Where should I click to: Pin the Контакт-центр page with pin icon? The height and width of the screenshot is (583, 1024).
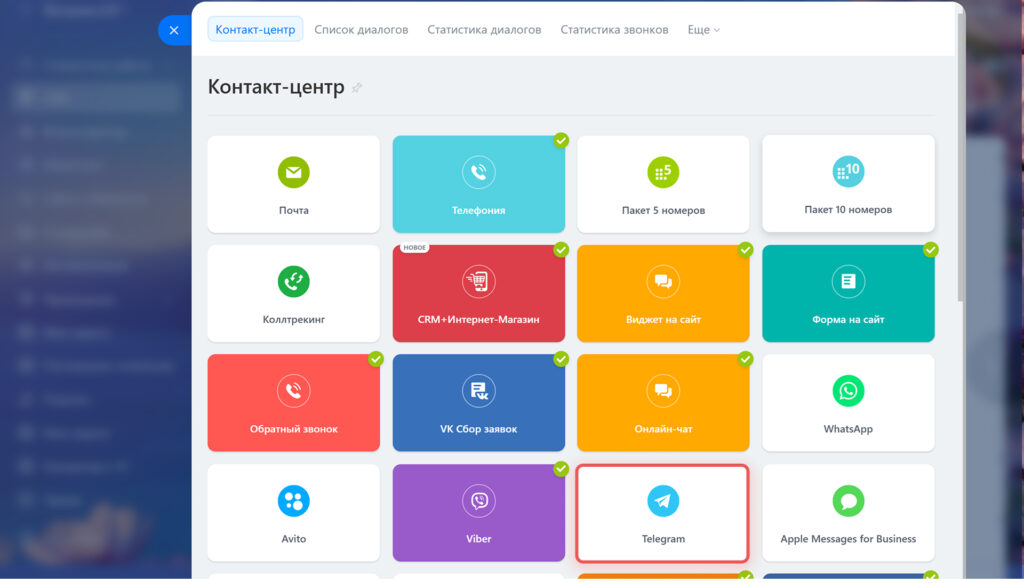pos(357,88)
